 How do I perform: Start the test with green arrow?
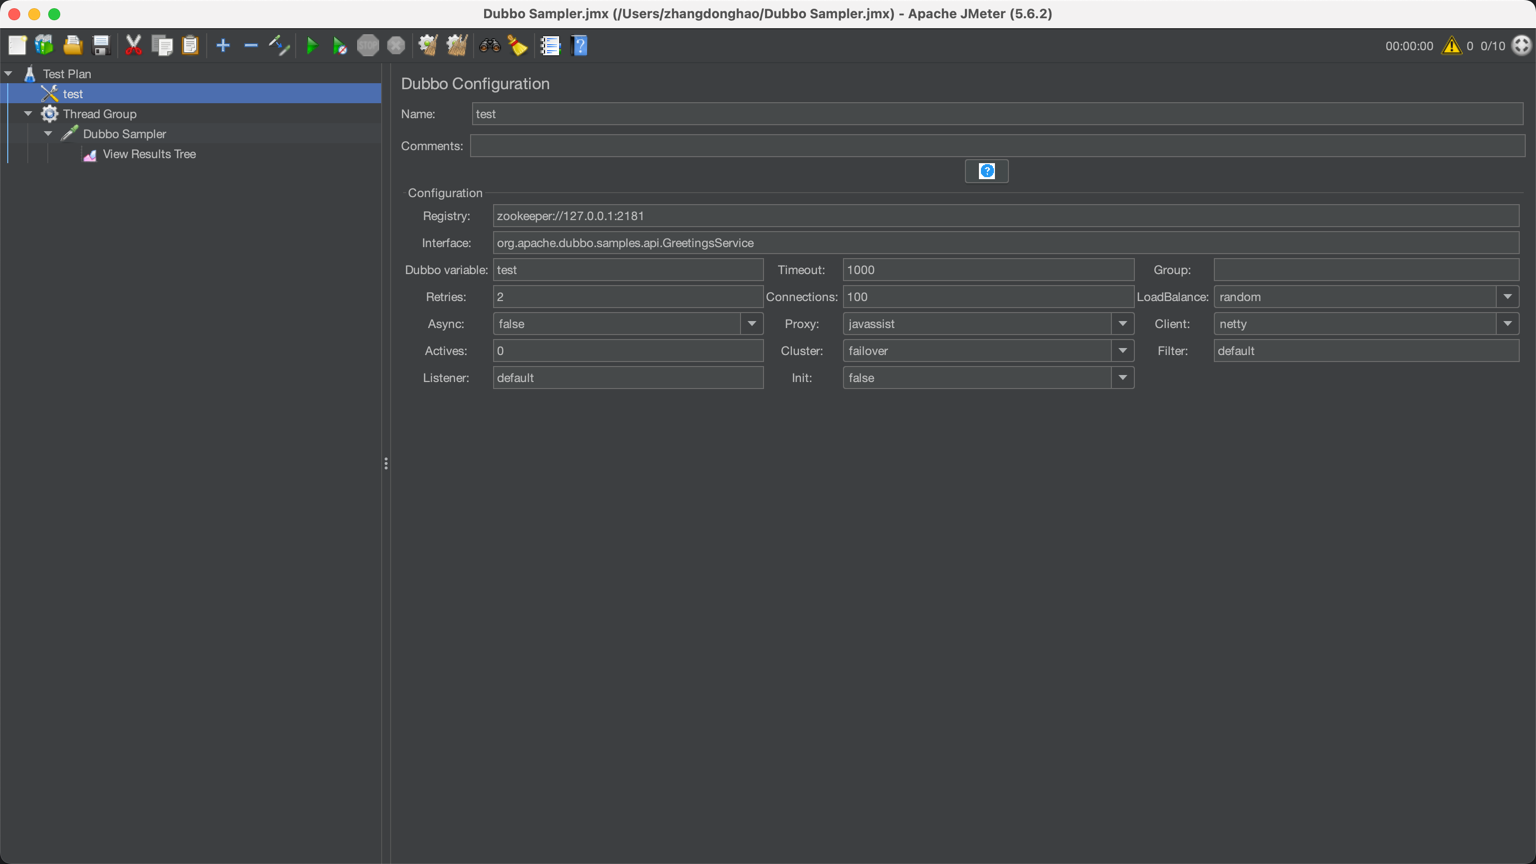pos(312,45)
